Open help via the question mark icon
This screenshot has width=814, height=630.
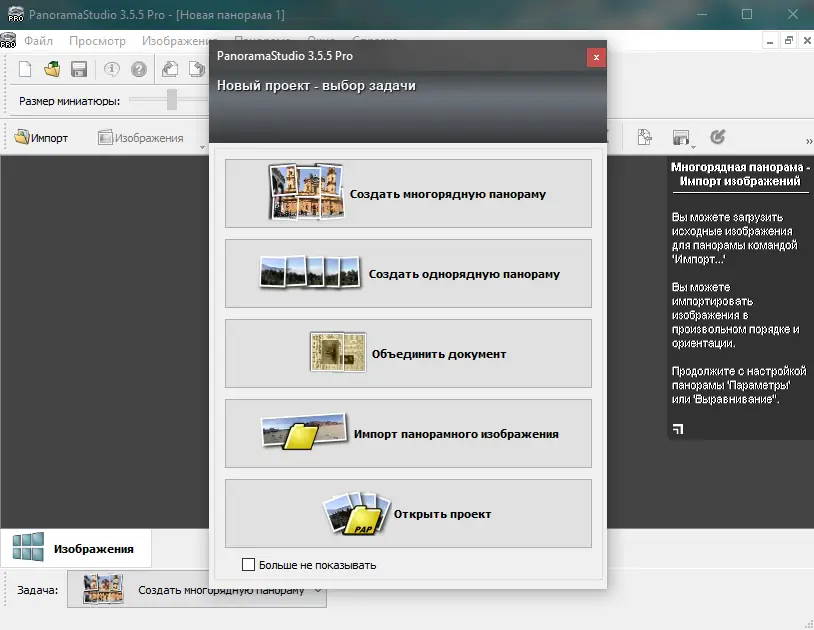tap(139, 69)
